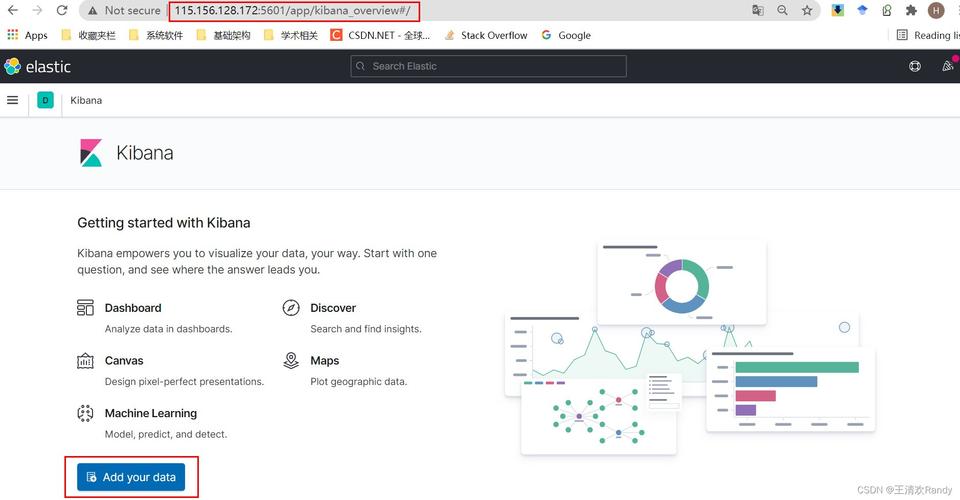
Task: Open the 系统软件 bookmark folder
Action: 156,35
